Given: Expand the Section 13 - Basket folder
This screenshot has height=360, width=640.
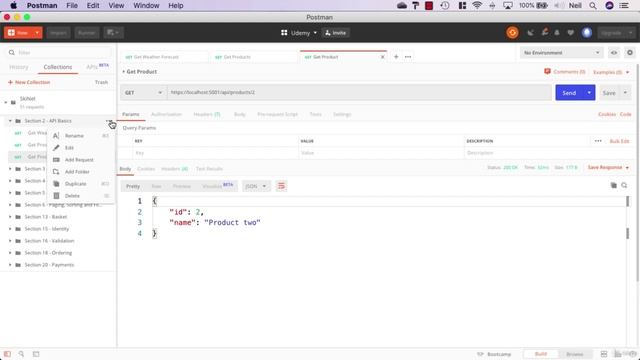Looking at the screenshot, I should (x=10, y=217).
